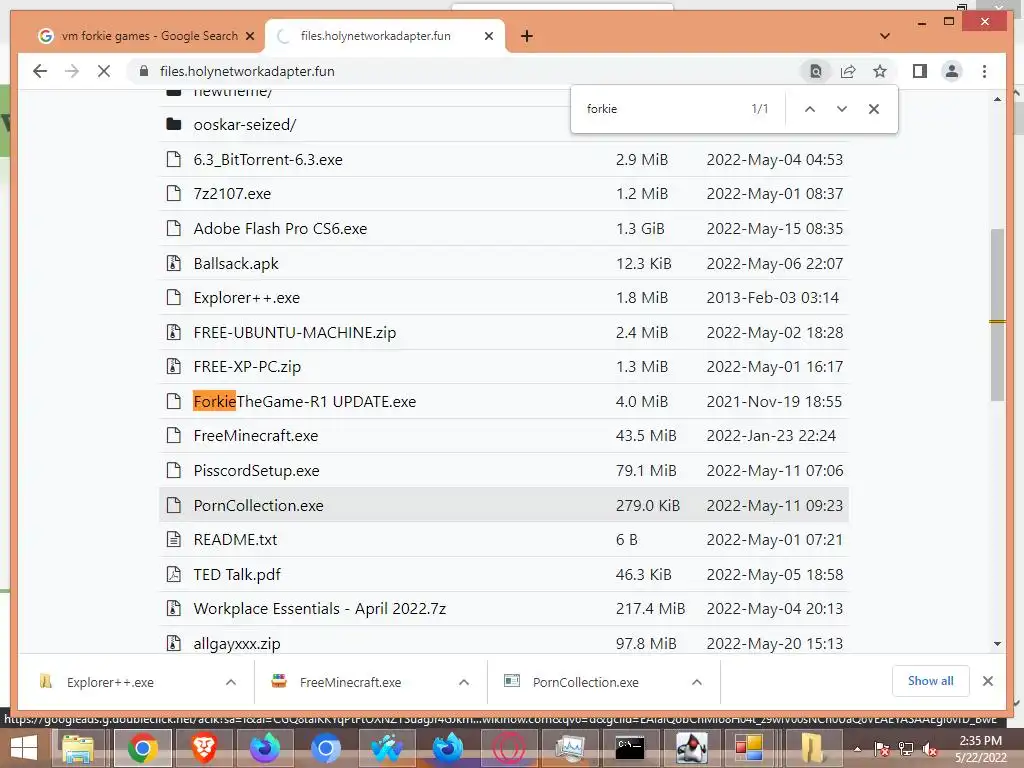The height and width of the screenshot is (768, 1024).
Task: Click the muted volume tray icon
Action: pyautogui.click(x=929, y=749)
